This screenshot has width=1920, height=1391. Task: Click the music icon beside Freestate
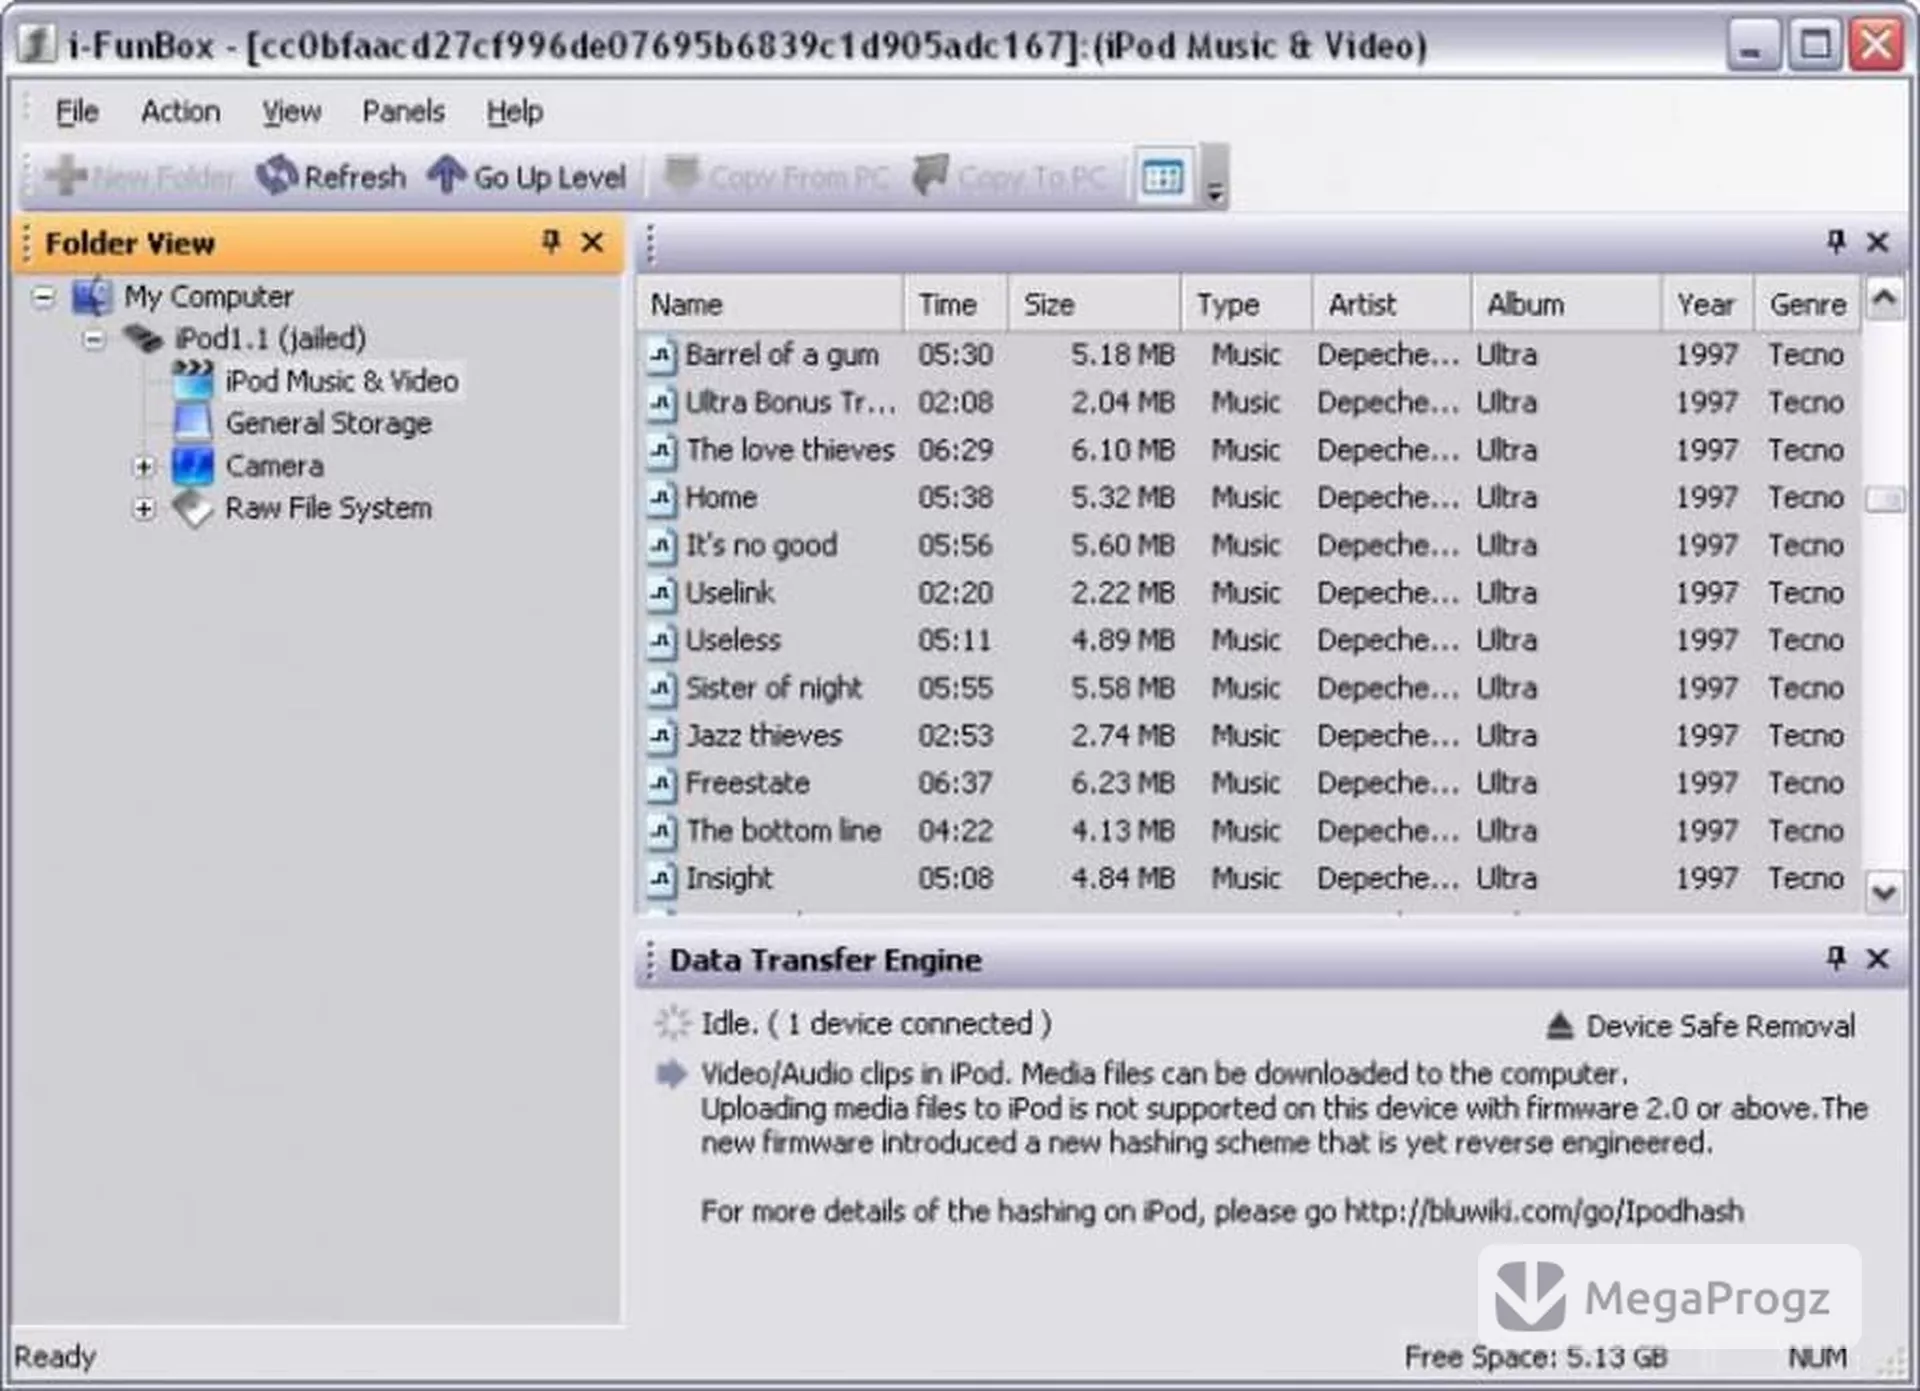pyautogui.click(x=661, y=784)
